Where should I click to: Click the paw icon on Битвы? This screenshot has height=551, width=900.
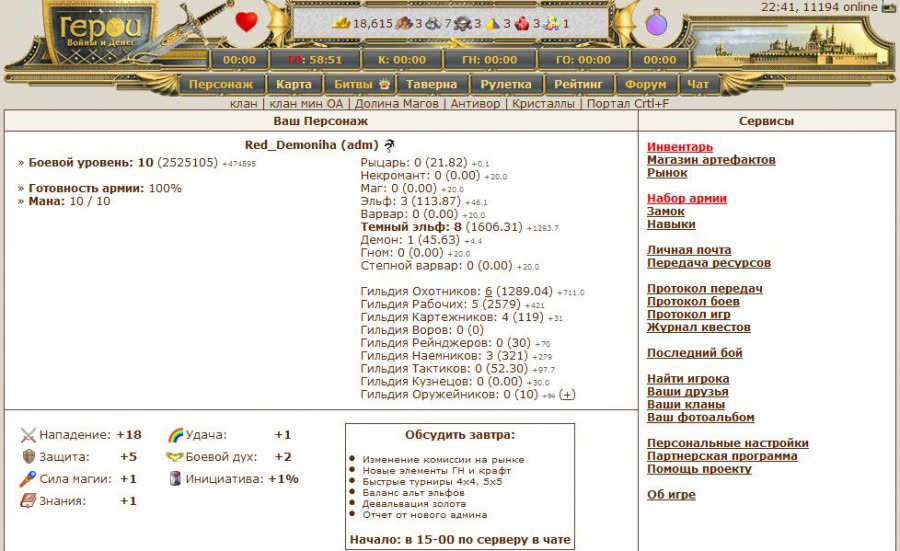[x=384, y=84]
